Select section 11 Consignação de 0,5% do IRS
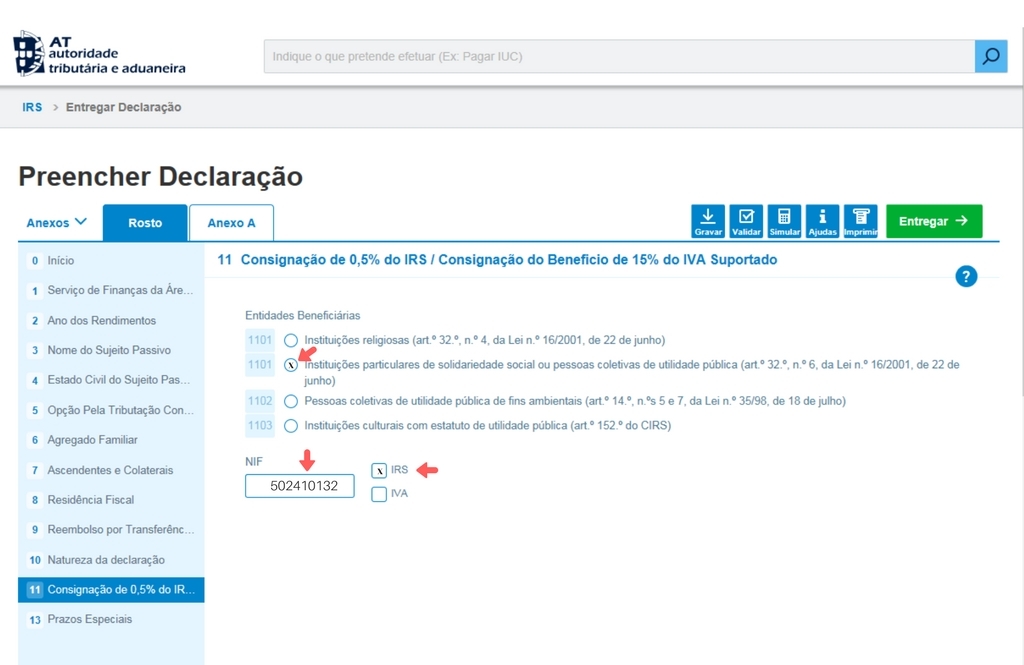1024x665 pixels. 111,590
